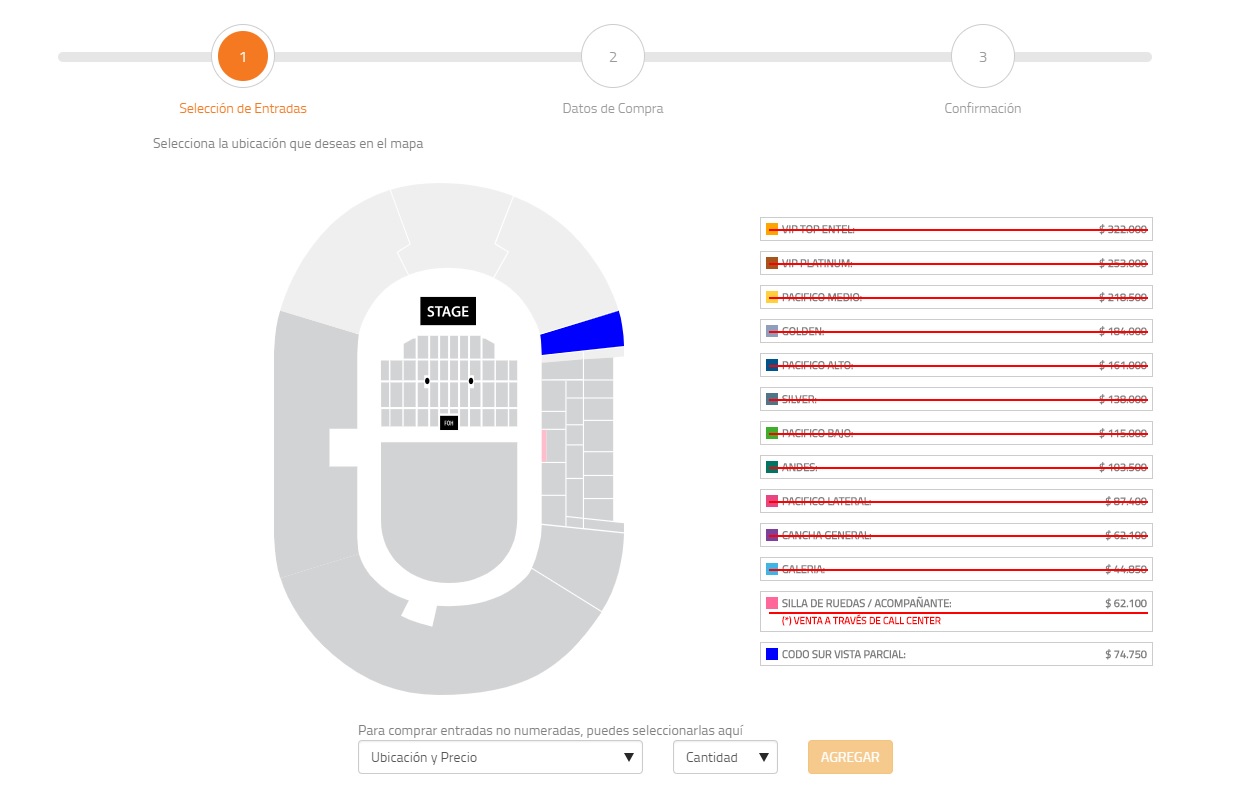Click the green Pacifico Bajo swatch
The image size is (1233, 793).
[772, 433]
